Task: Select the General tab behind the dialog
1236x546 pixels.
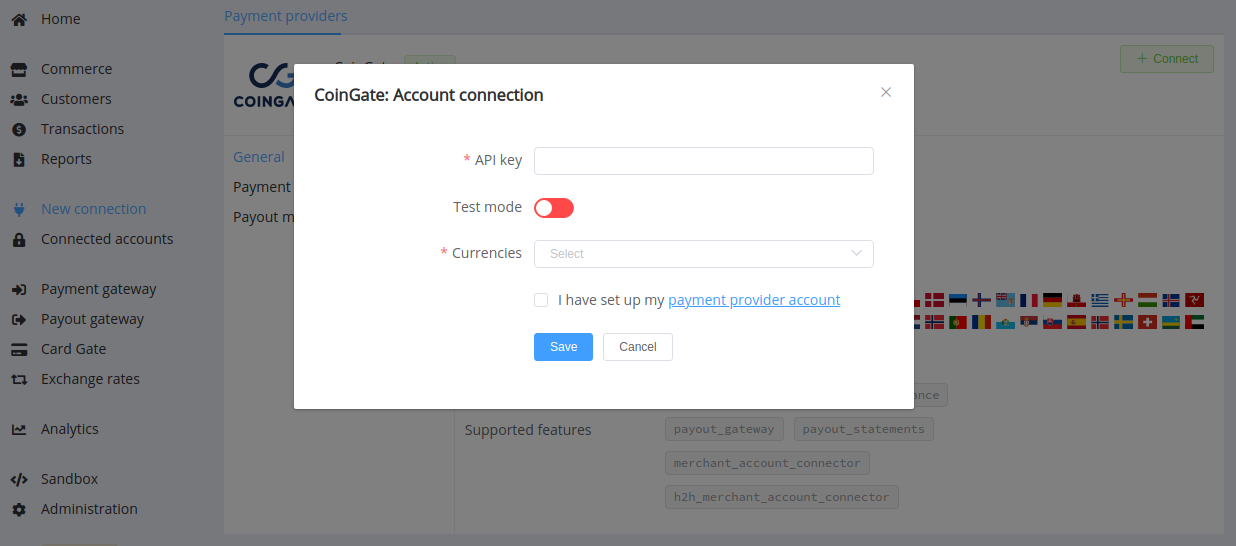Action: (259, 157)
